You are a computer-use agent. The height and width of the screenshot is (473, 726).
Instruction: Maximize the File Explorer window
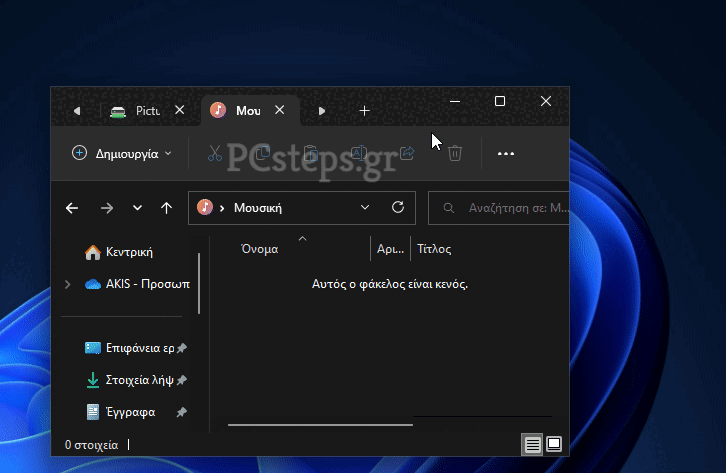tap(500, 101)
